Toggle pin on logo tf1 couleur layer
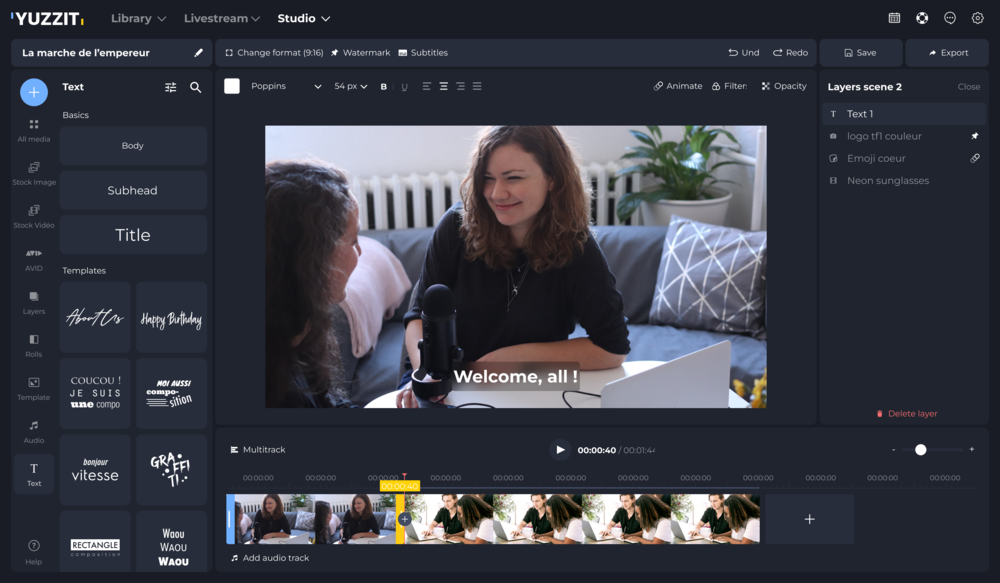 tap(975, 136)
